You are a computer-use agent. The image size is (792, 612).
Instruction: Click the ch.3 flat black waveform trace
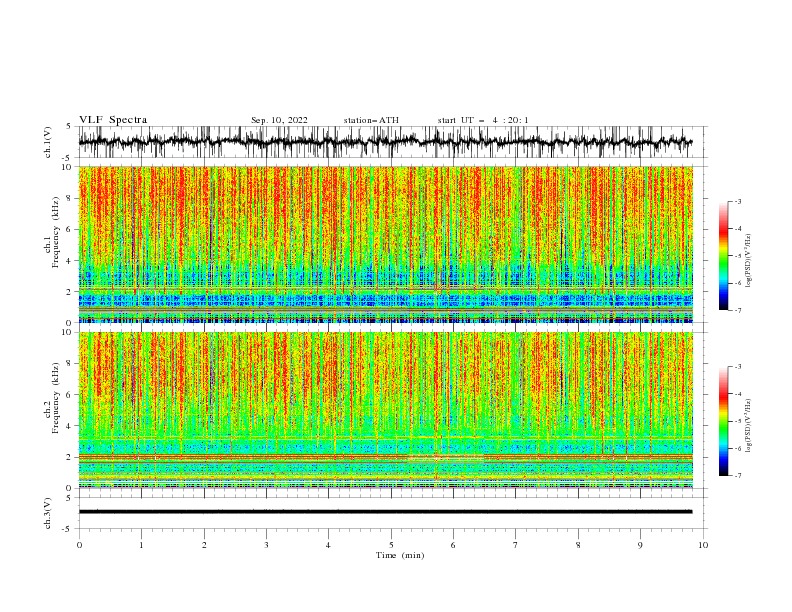tap(386, 512)
